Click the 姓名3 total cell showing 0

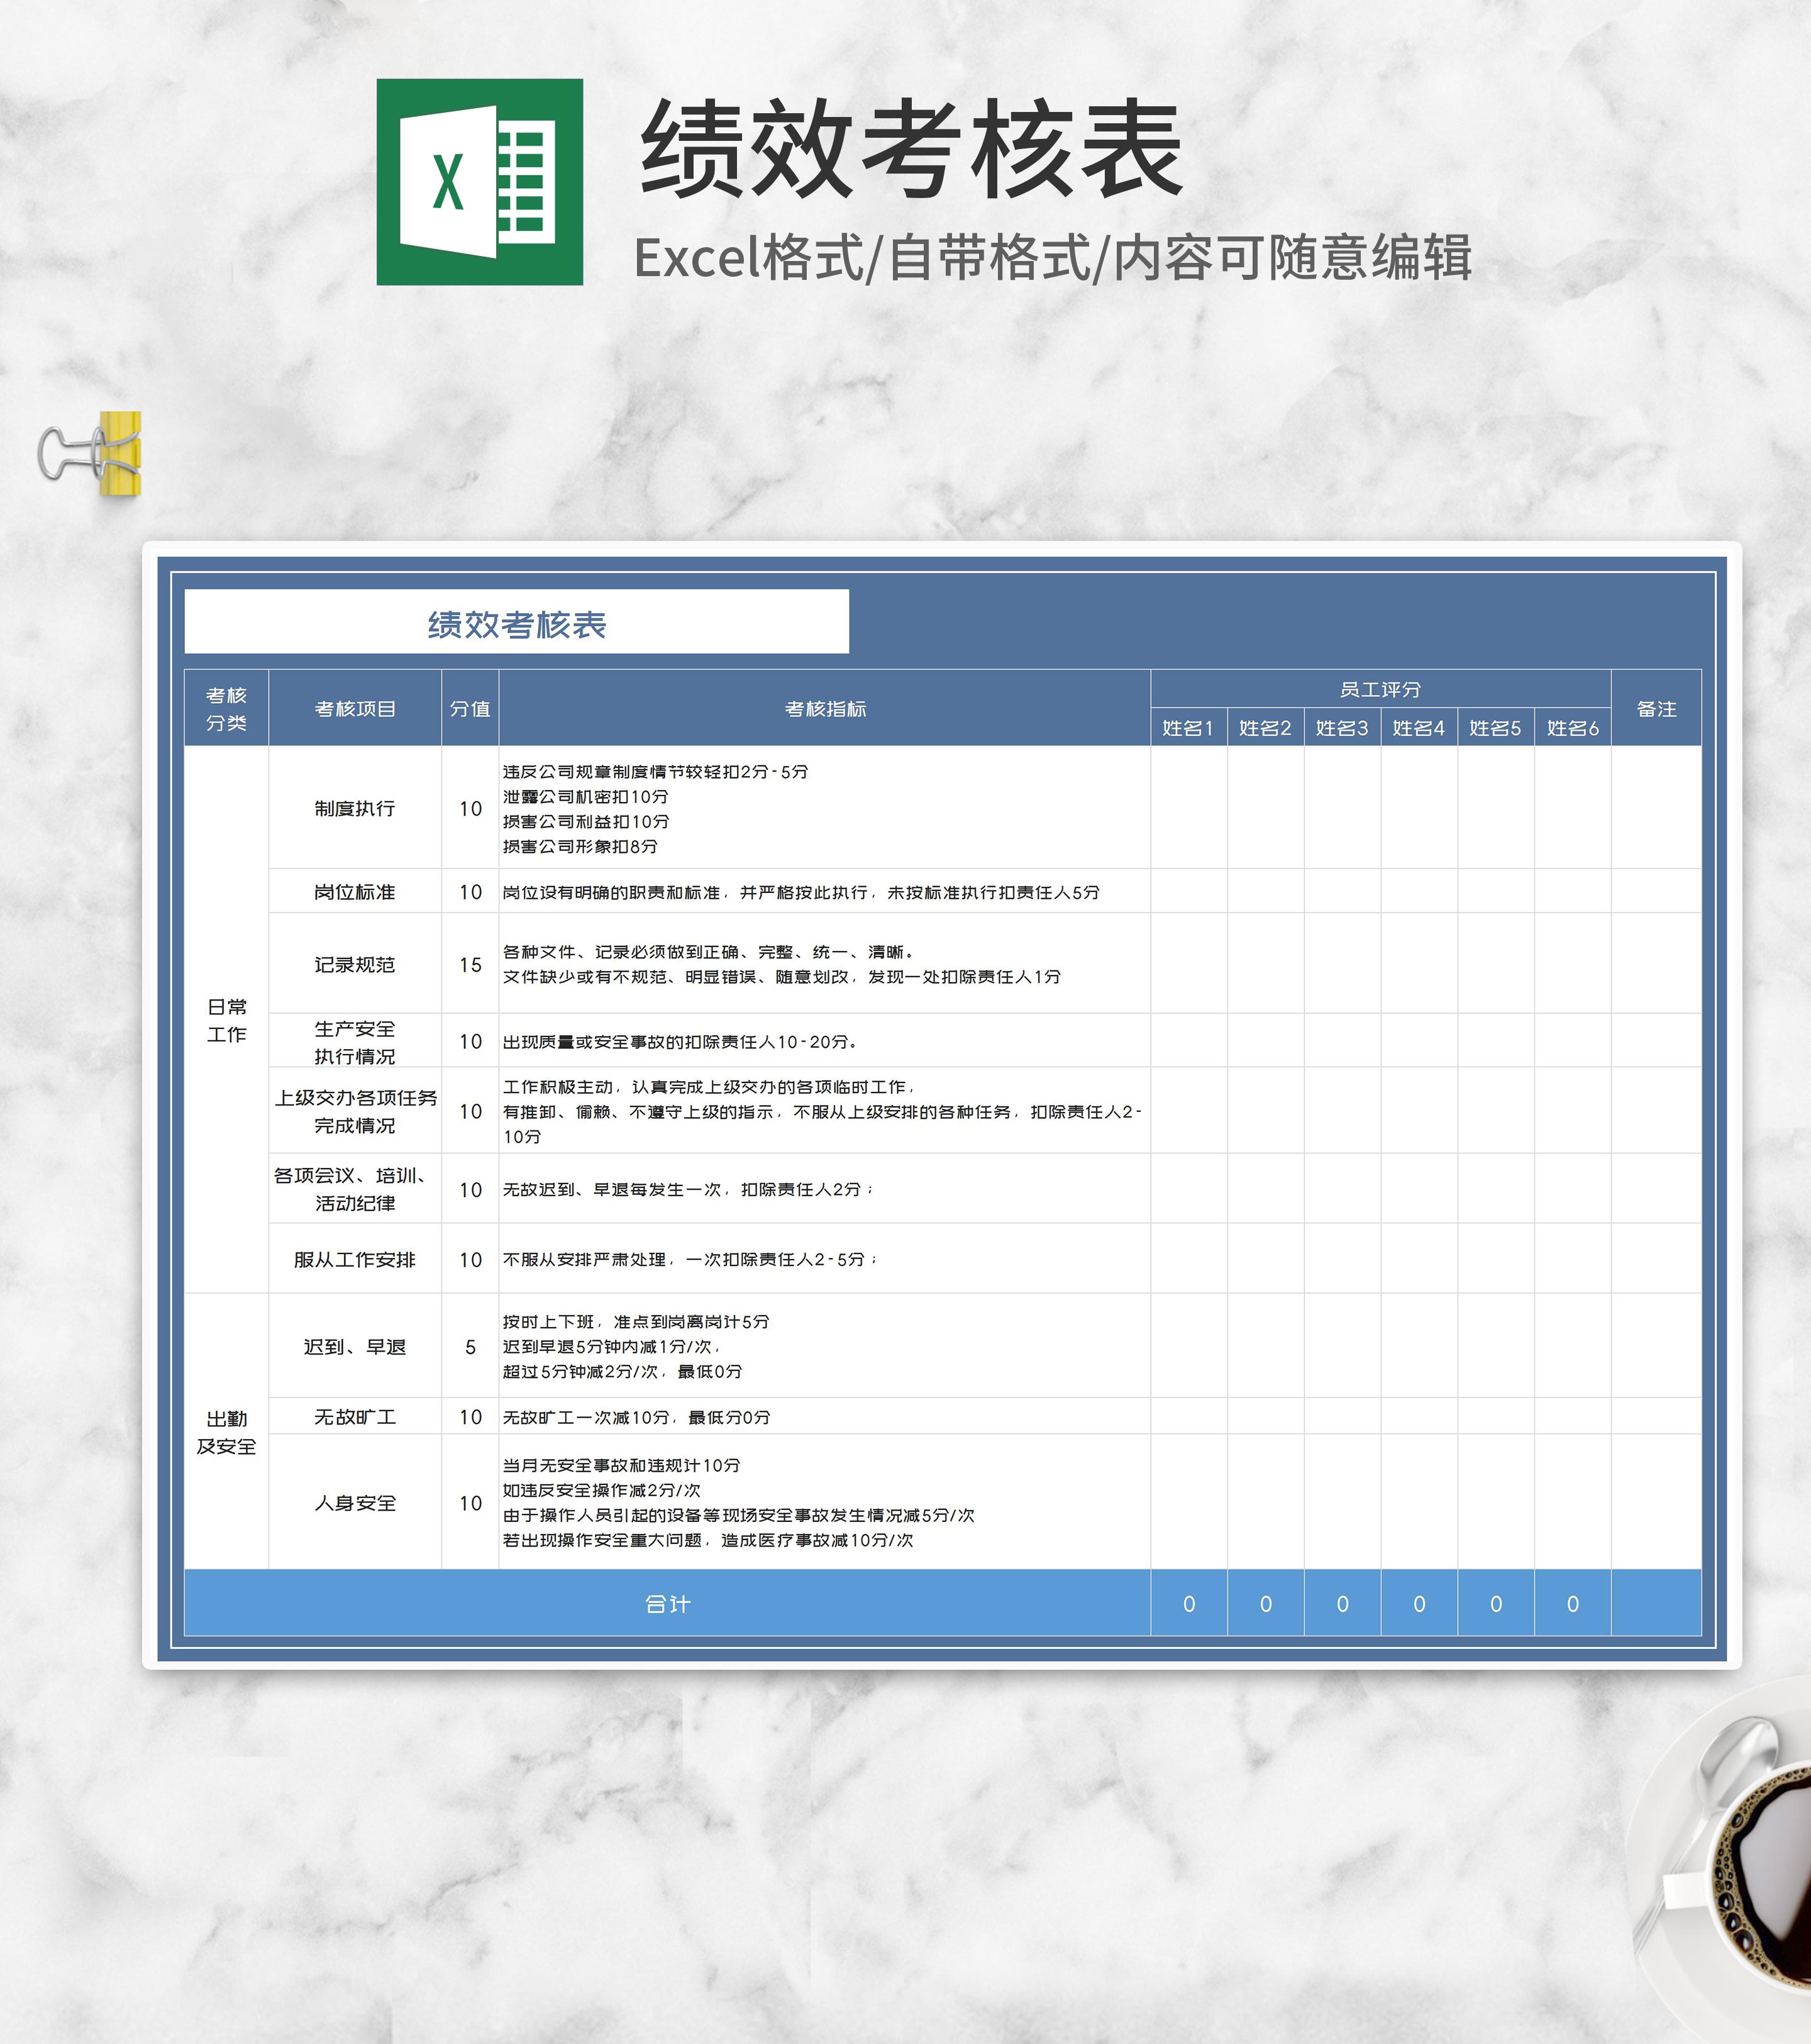(x=1342, y=1603)
